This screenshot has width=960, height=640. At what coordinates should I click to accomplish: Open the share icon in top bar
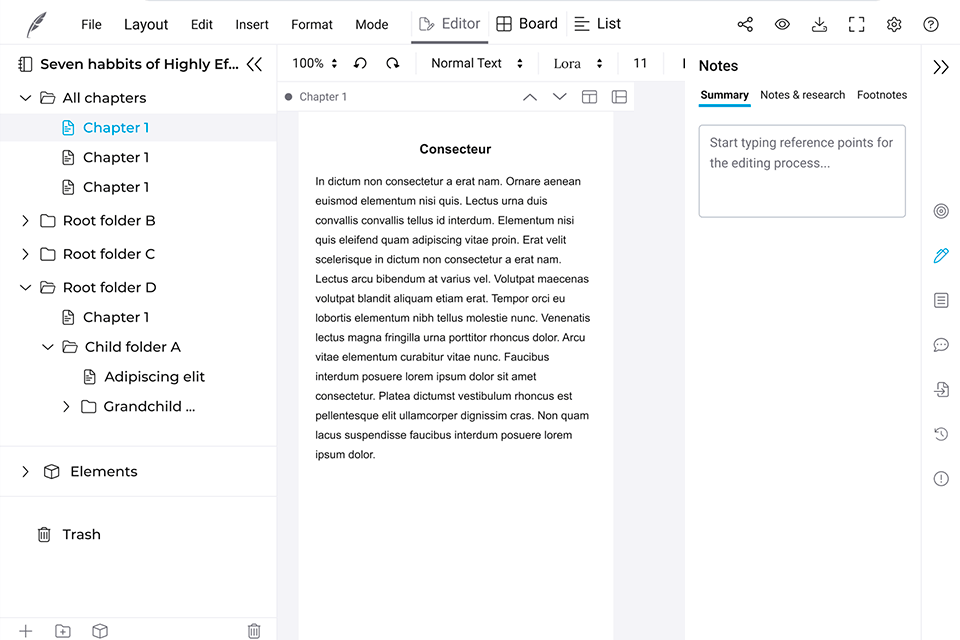tap(745, 24)
